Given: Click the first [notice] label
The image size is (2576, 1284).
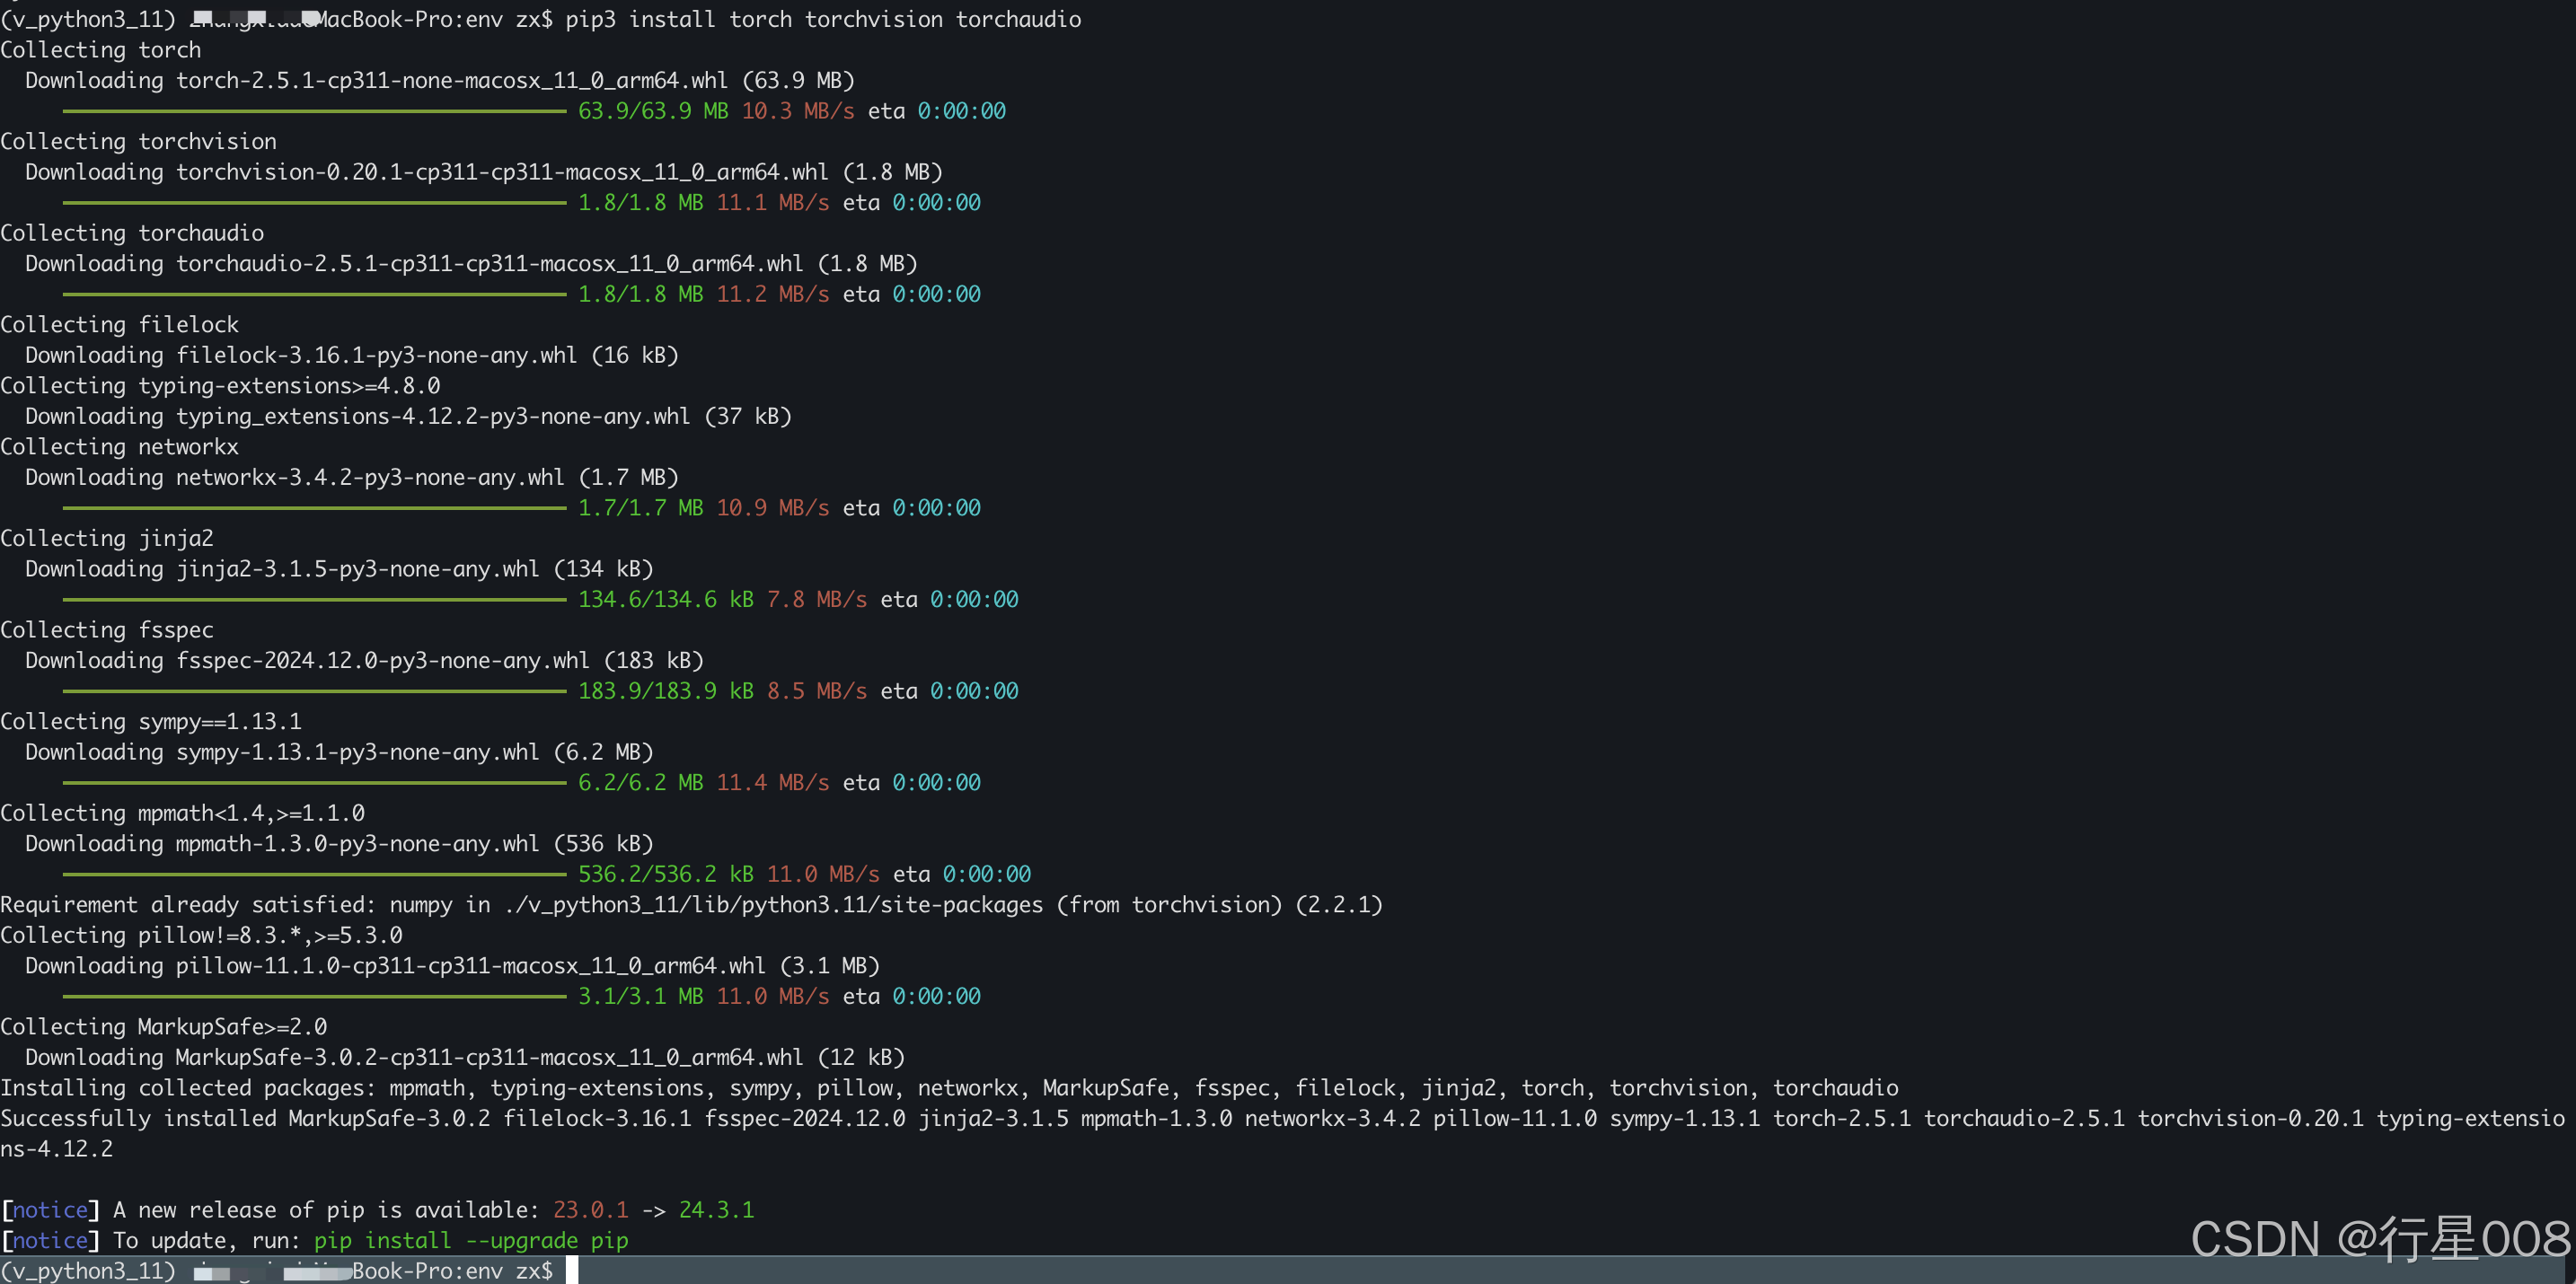Looking at the screenshot, I should (50, 1209).
